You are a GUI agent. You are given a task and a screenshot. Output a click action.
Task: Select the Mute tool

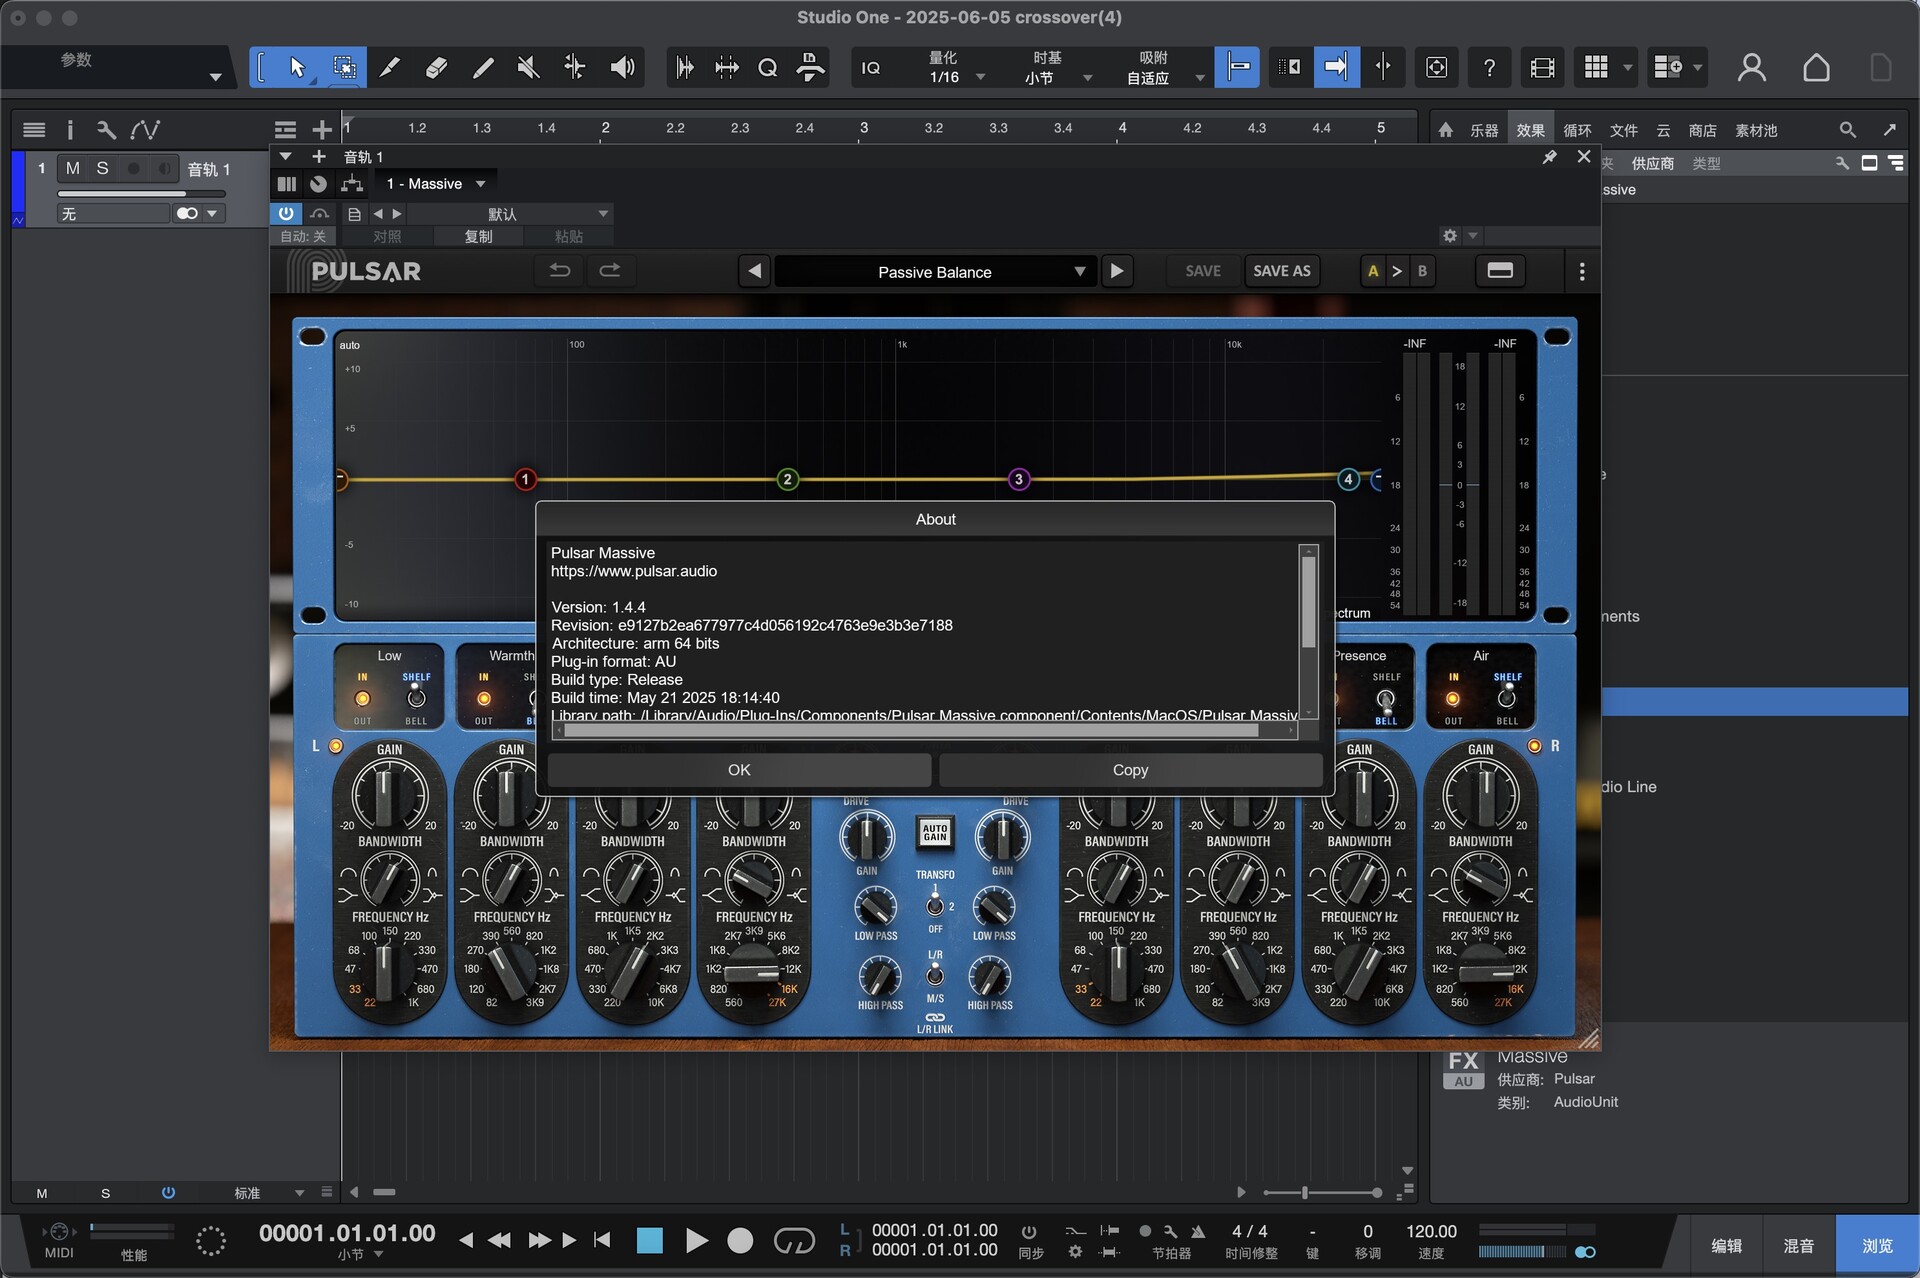pos(528,67)
